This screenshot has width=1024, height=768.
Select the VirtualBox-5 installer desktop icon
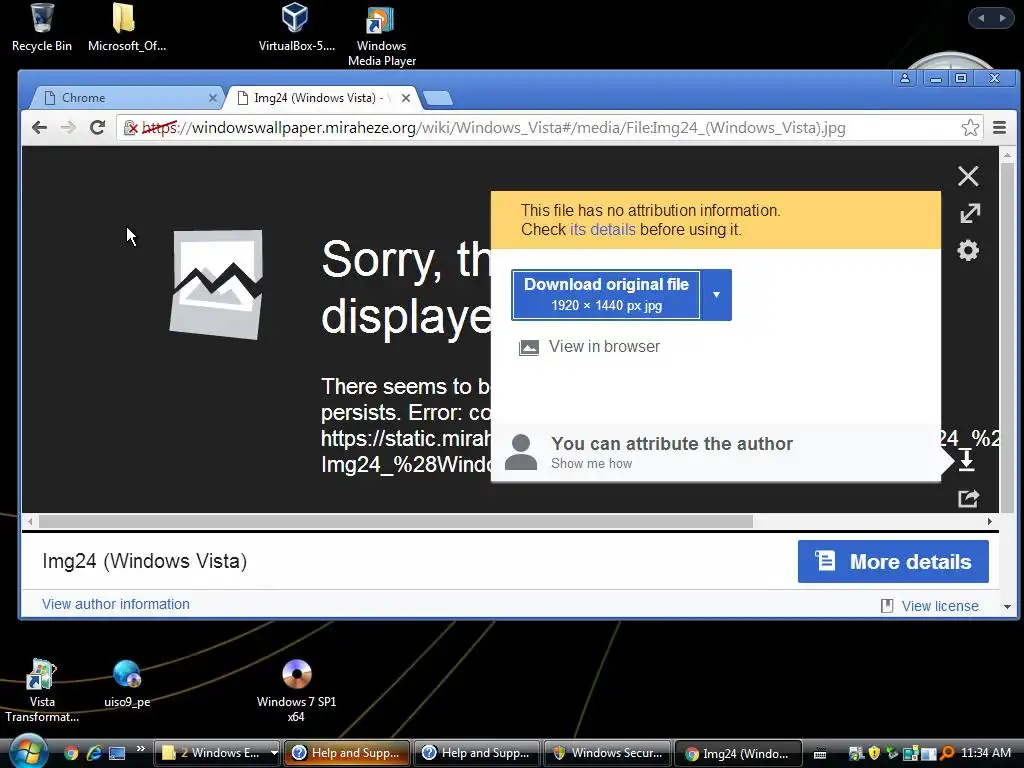click(x=296, y=27)
